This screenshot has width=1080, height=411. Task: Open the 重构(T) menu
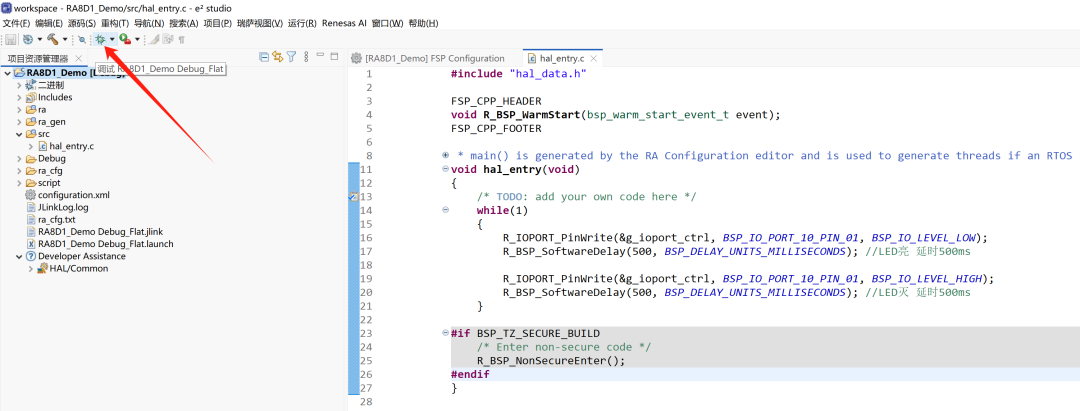coord(115,23)
